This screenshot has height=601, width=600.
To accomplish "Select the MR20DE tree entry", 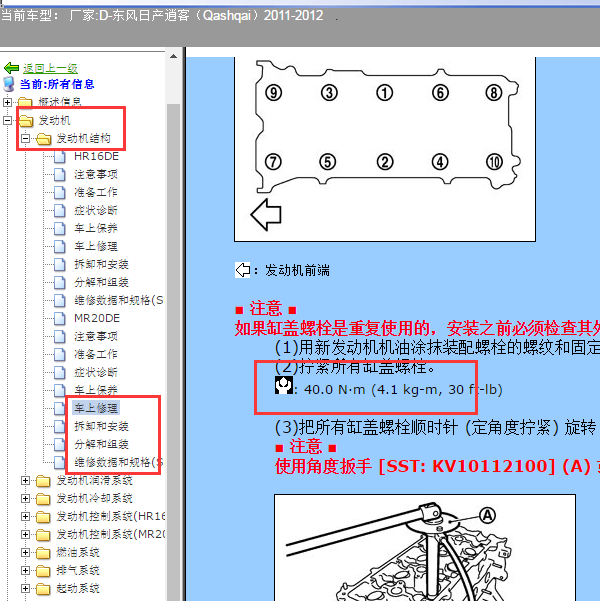I will (97, 318).
